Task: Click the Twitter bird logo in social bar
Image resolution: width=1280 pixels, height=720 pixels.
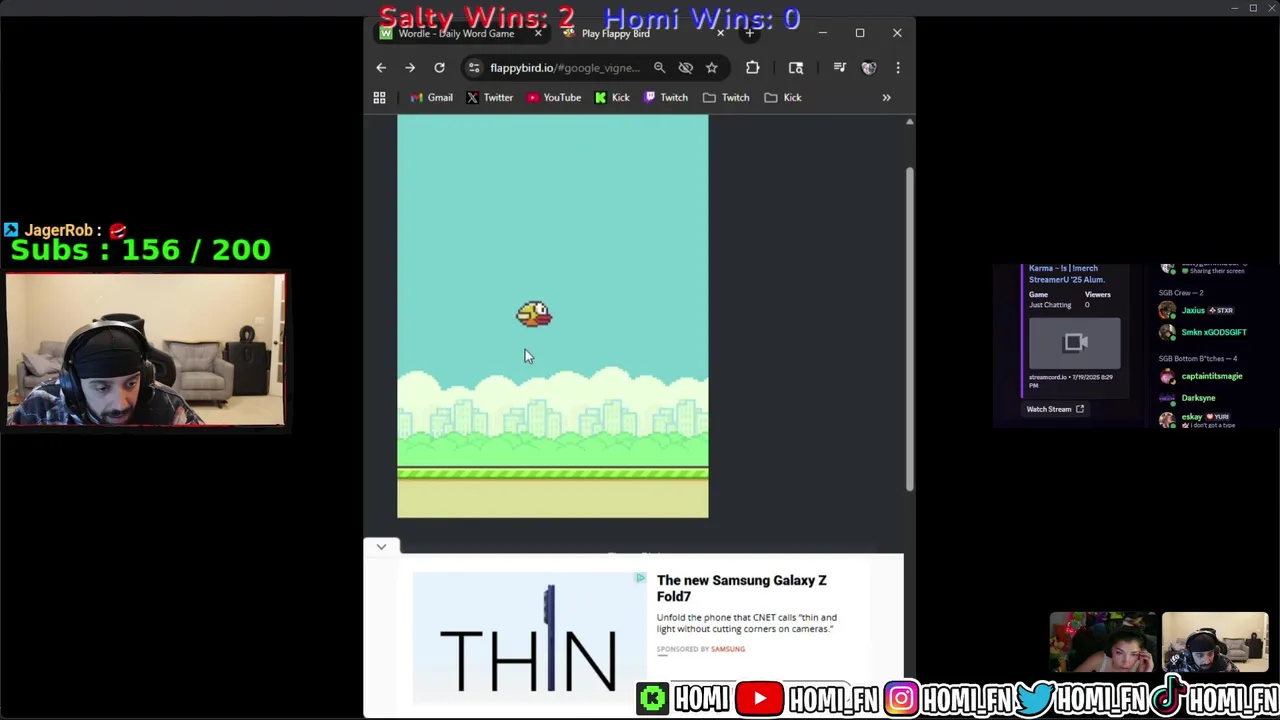Action: pos(1035,697)
